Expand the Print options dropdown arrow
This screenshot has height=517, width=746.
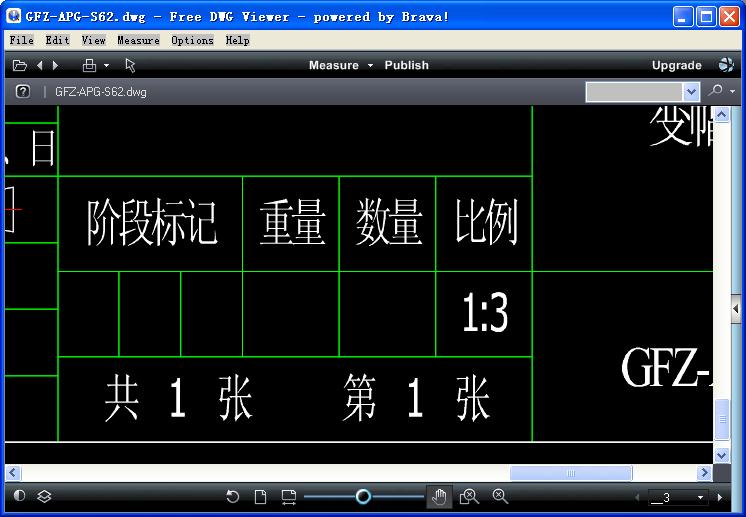pos(107,65)
